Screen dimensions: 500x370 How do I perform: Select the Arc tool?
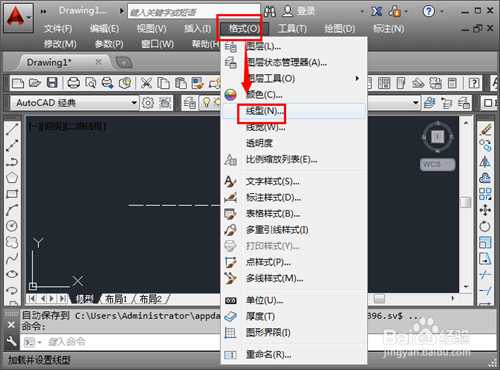(12, 210)
